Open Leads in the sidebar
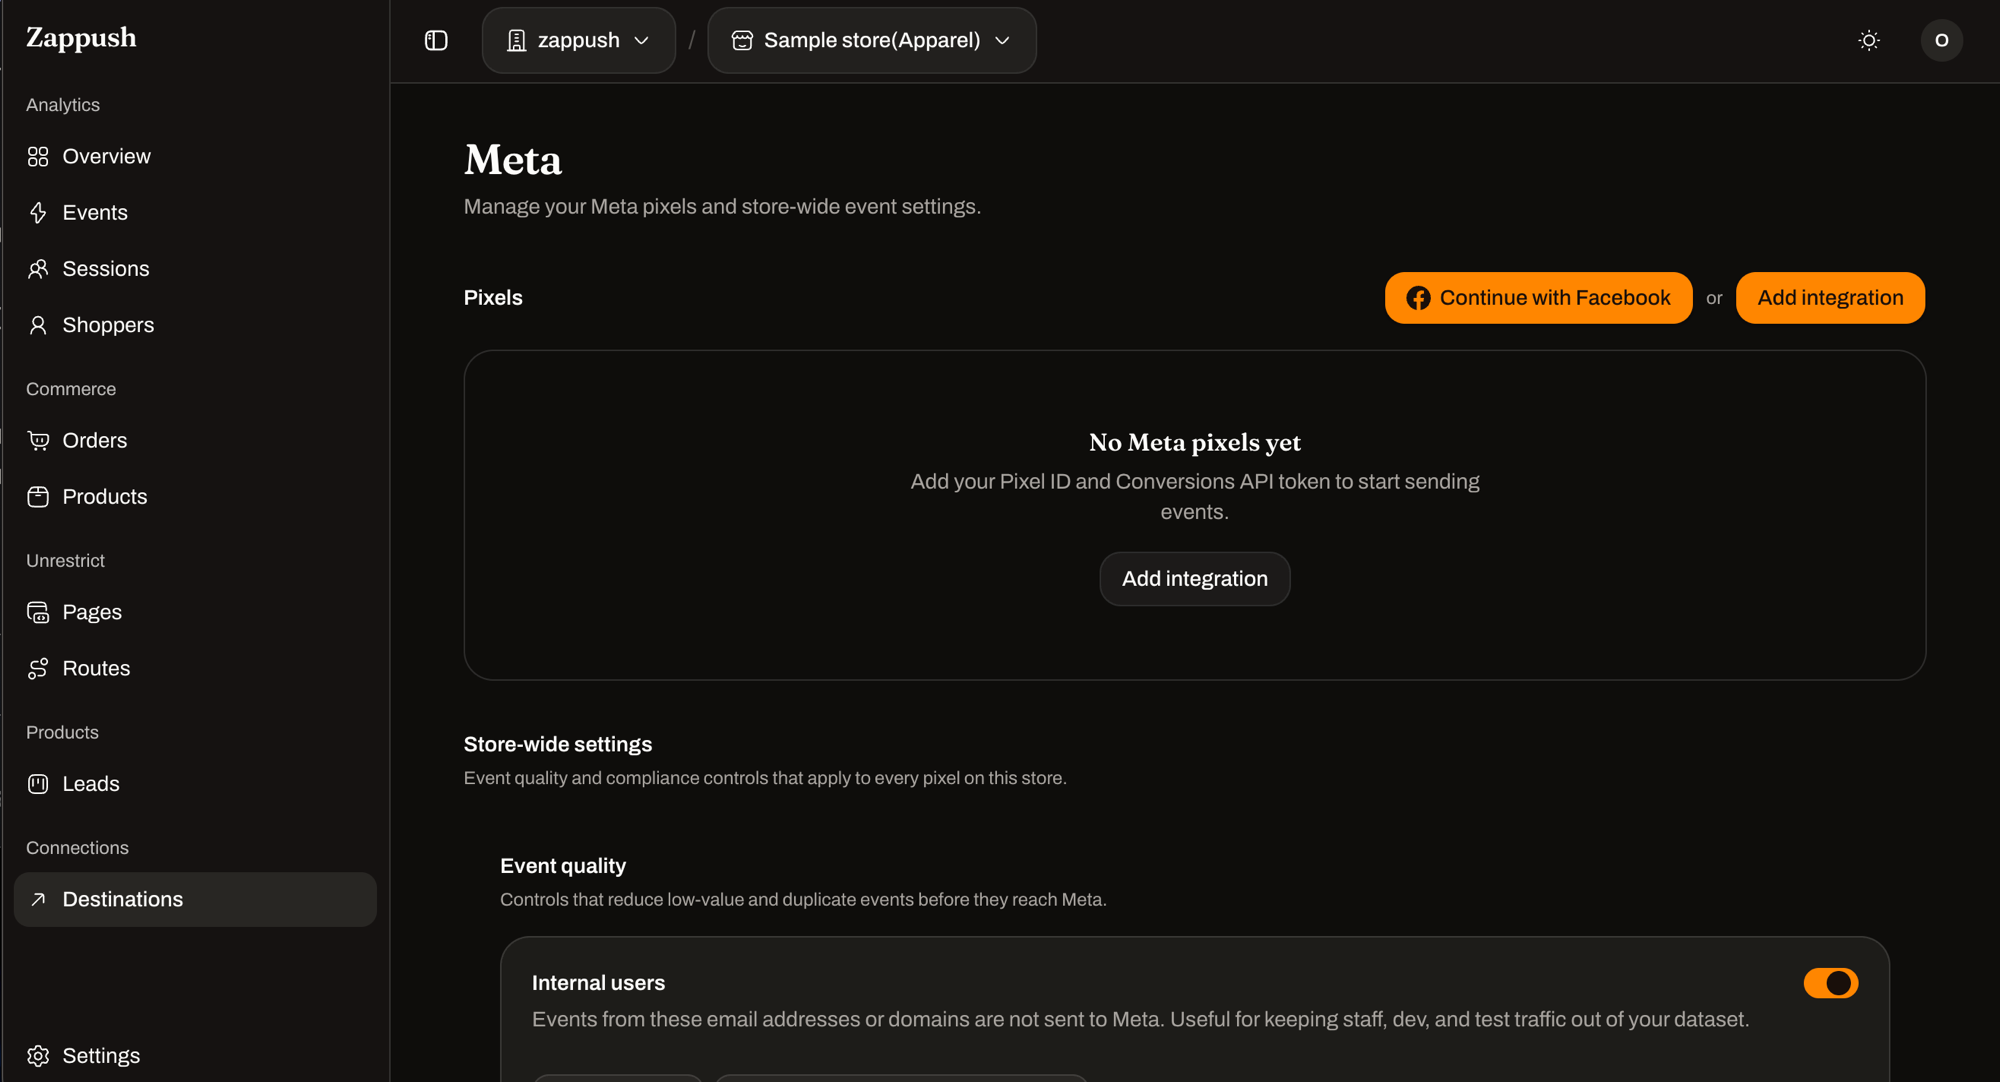This screenshot has width=2000, height=1082. pos(195,784)
